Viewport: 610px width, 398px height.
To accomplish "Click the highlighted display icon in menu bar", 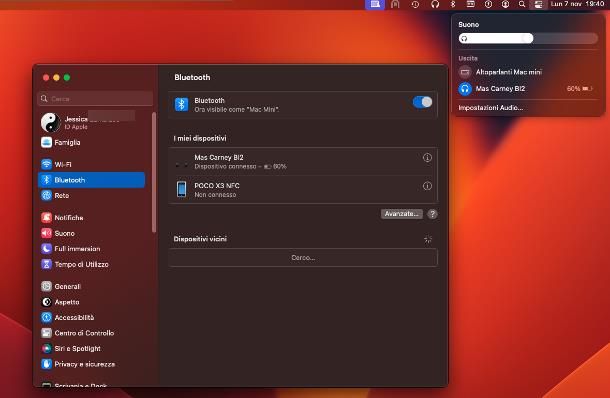I will [375, 4].
